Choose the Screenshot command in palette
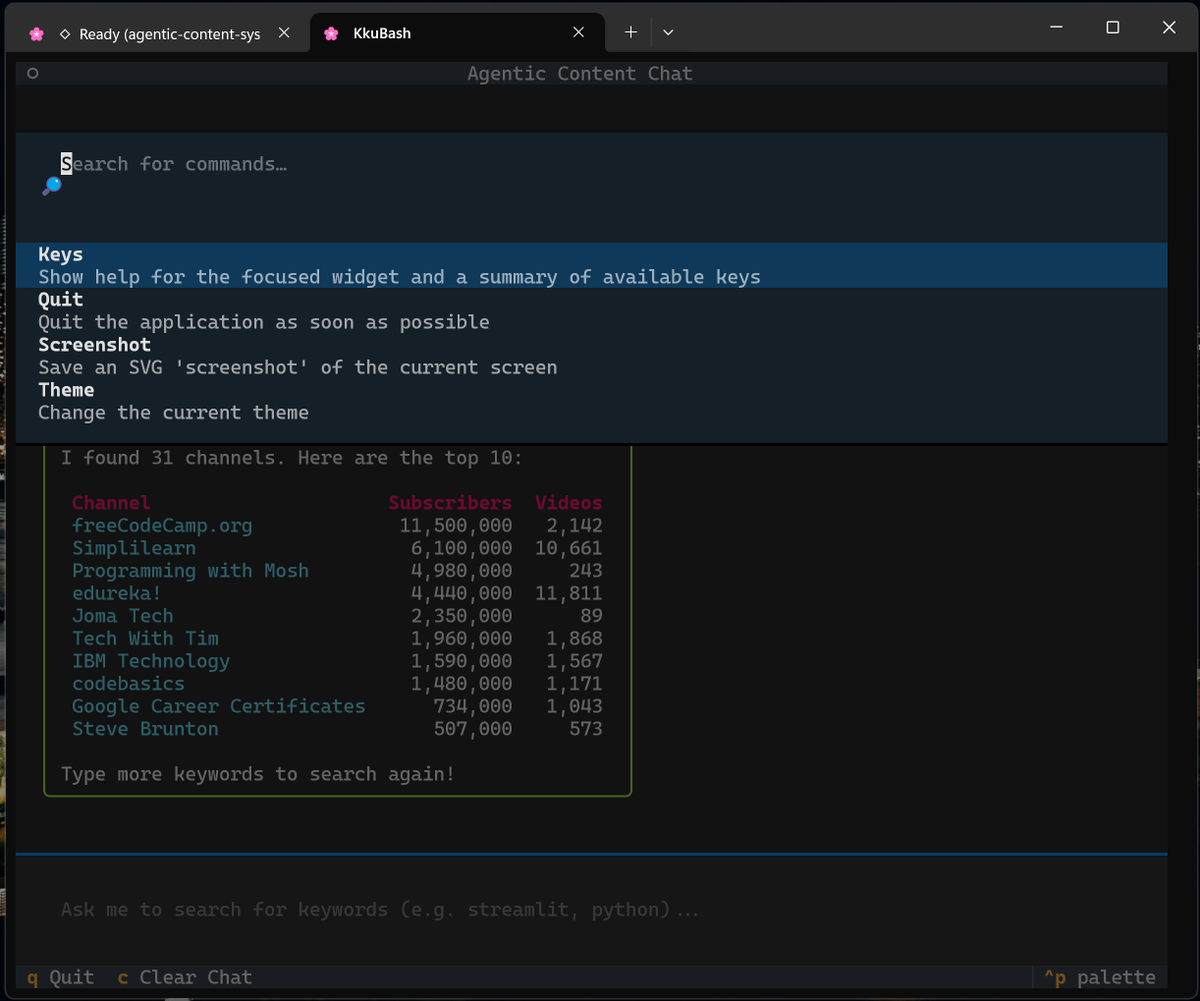The height and width of the screenshot is (1001, 1200). coord(591,356)
